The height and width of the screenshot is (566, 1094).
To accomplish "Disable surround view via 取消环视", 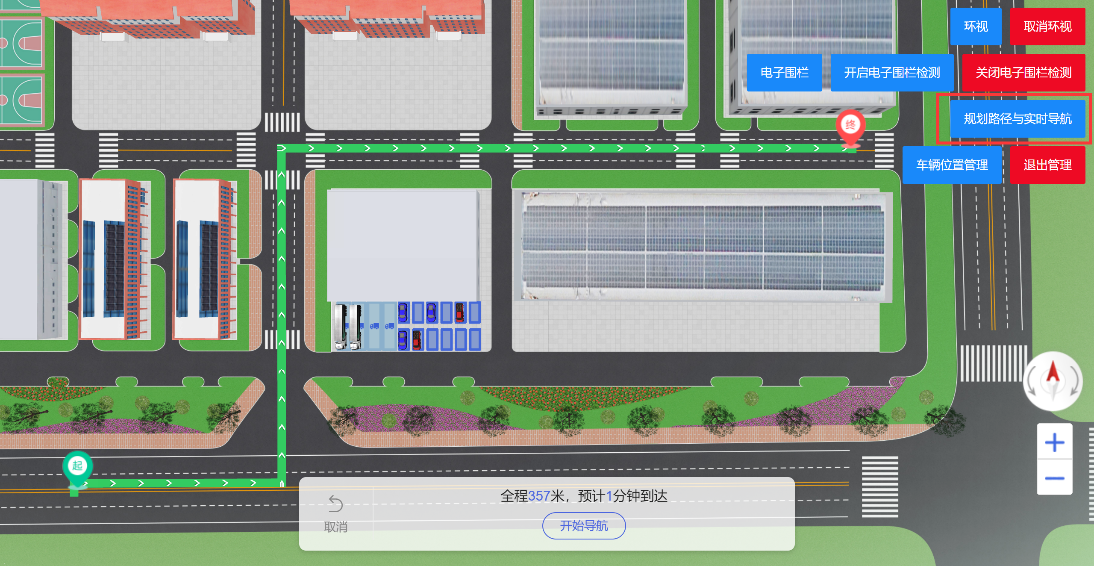I will tap(1047, 27).
